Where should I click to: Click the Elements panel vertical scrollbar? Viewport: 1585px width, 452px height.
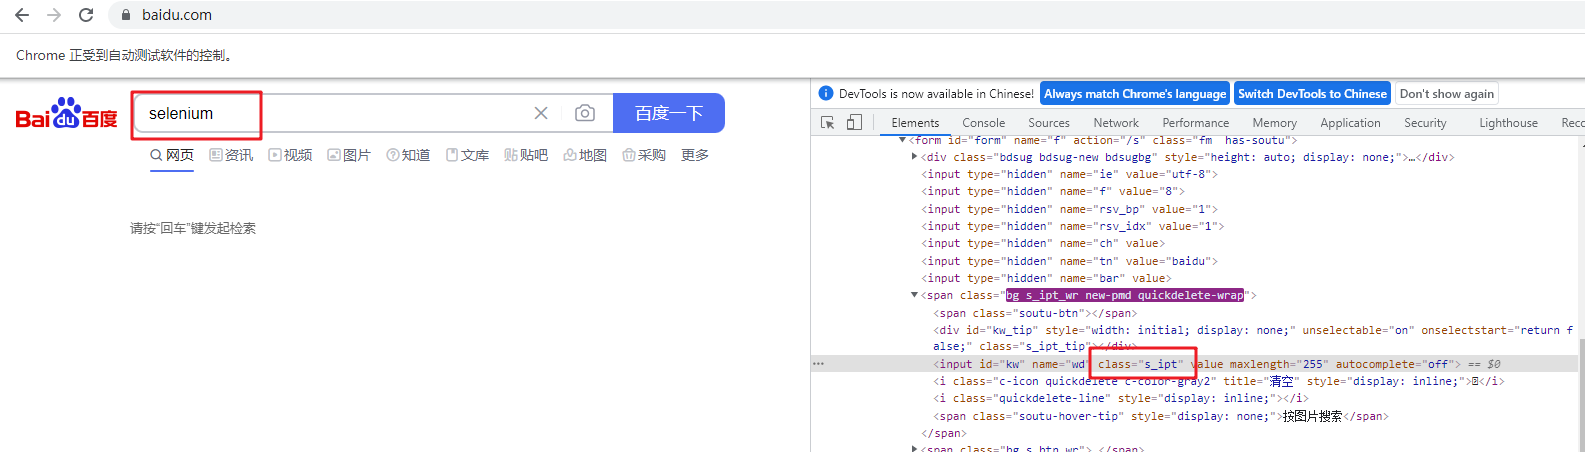[1581, 397]
